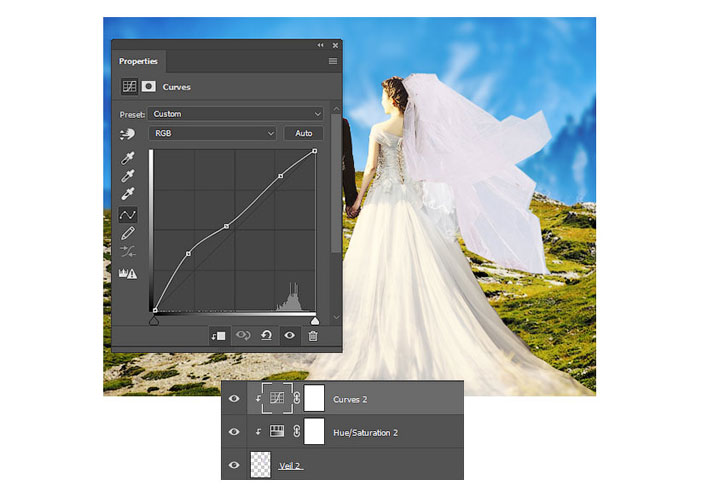Select the lower-left raised curve point
The image size is (725, 497).
[188, 254]
